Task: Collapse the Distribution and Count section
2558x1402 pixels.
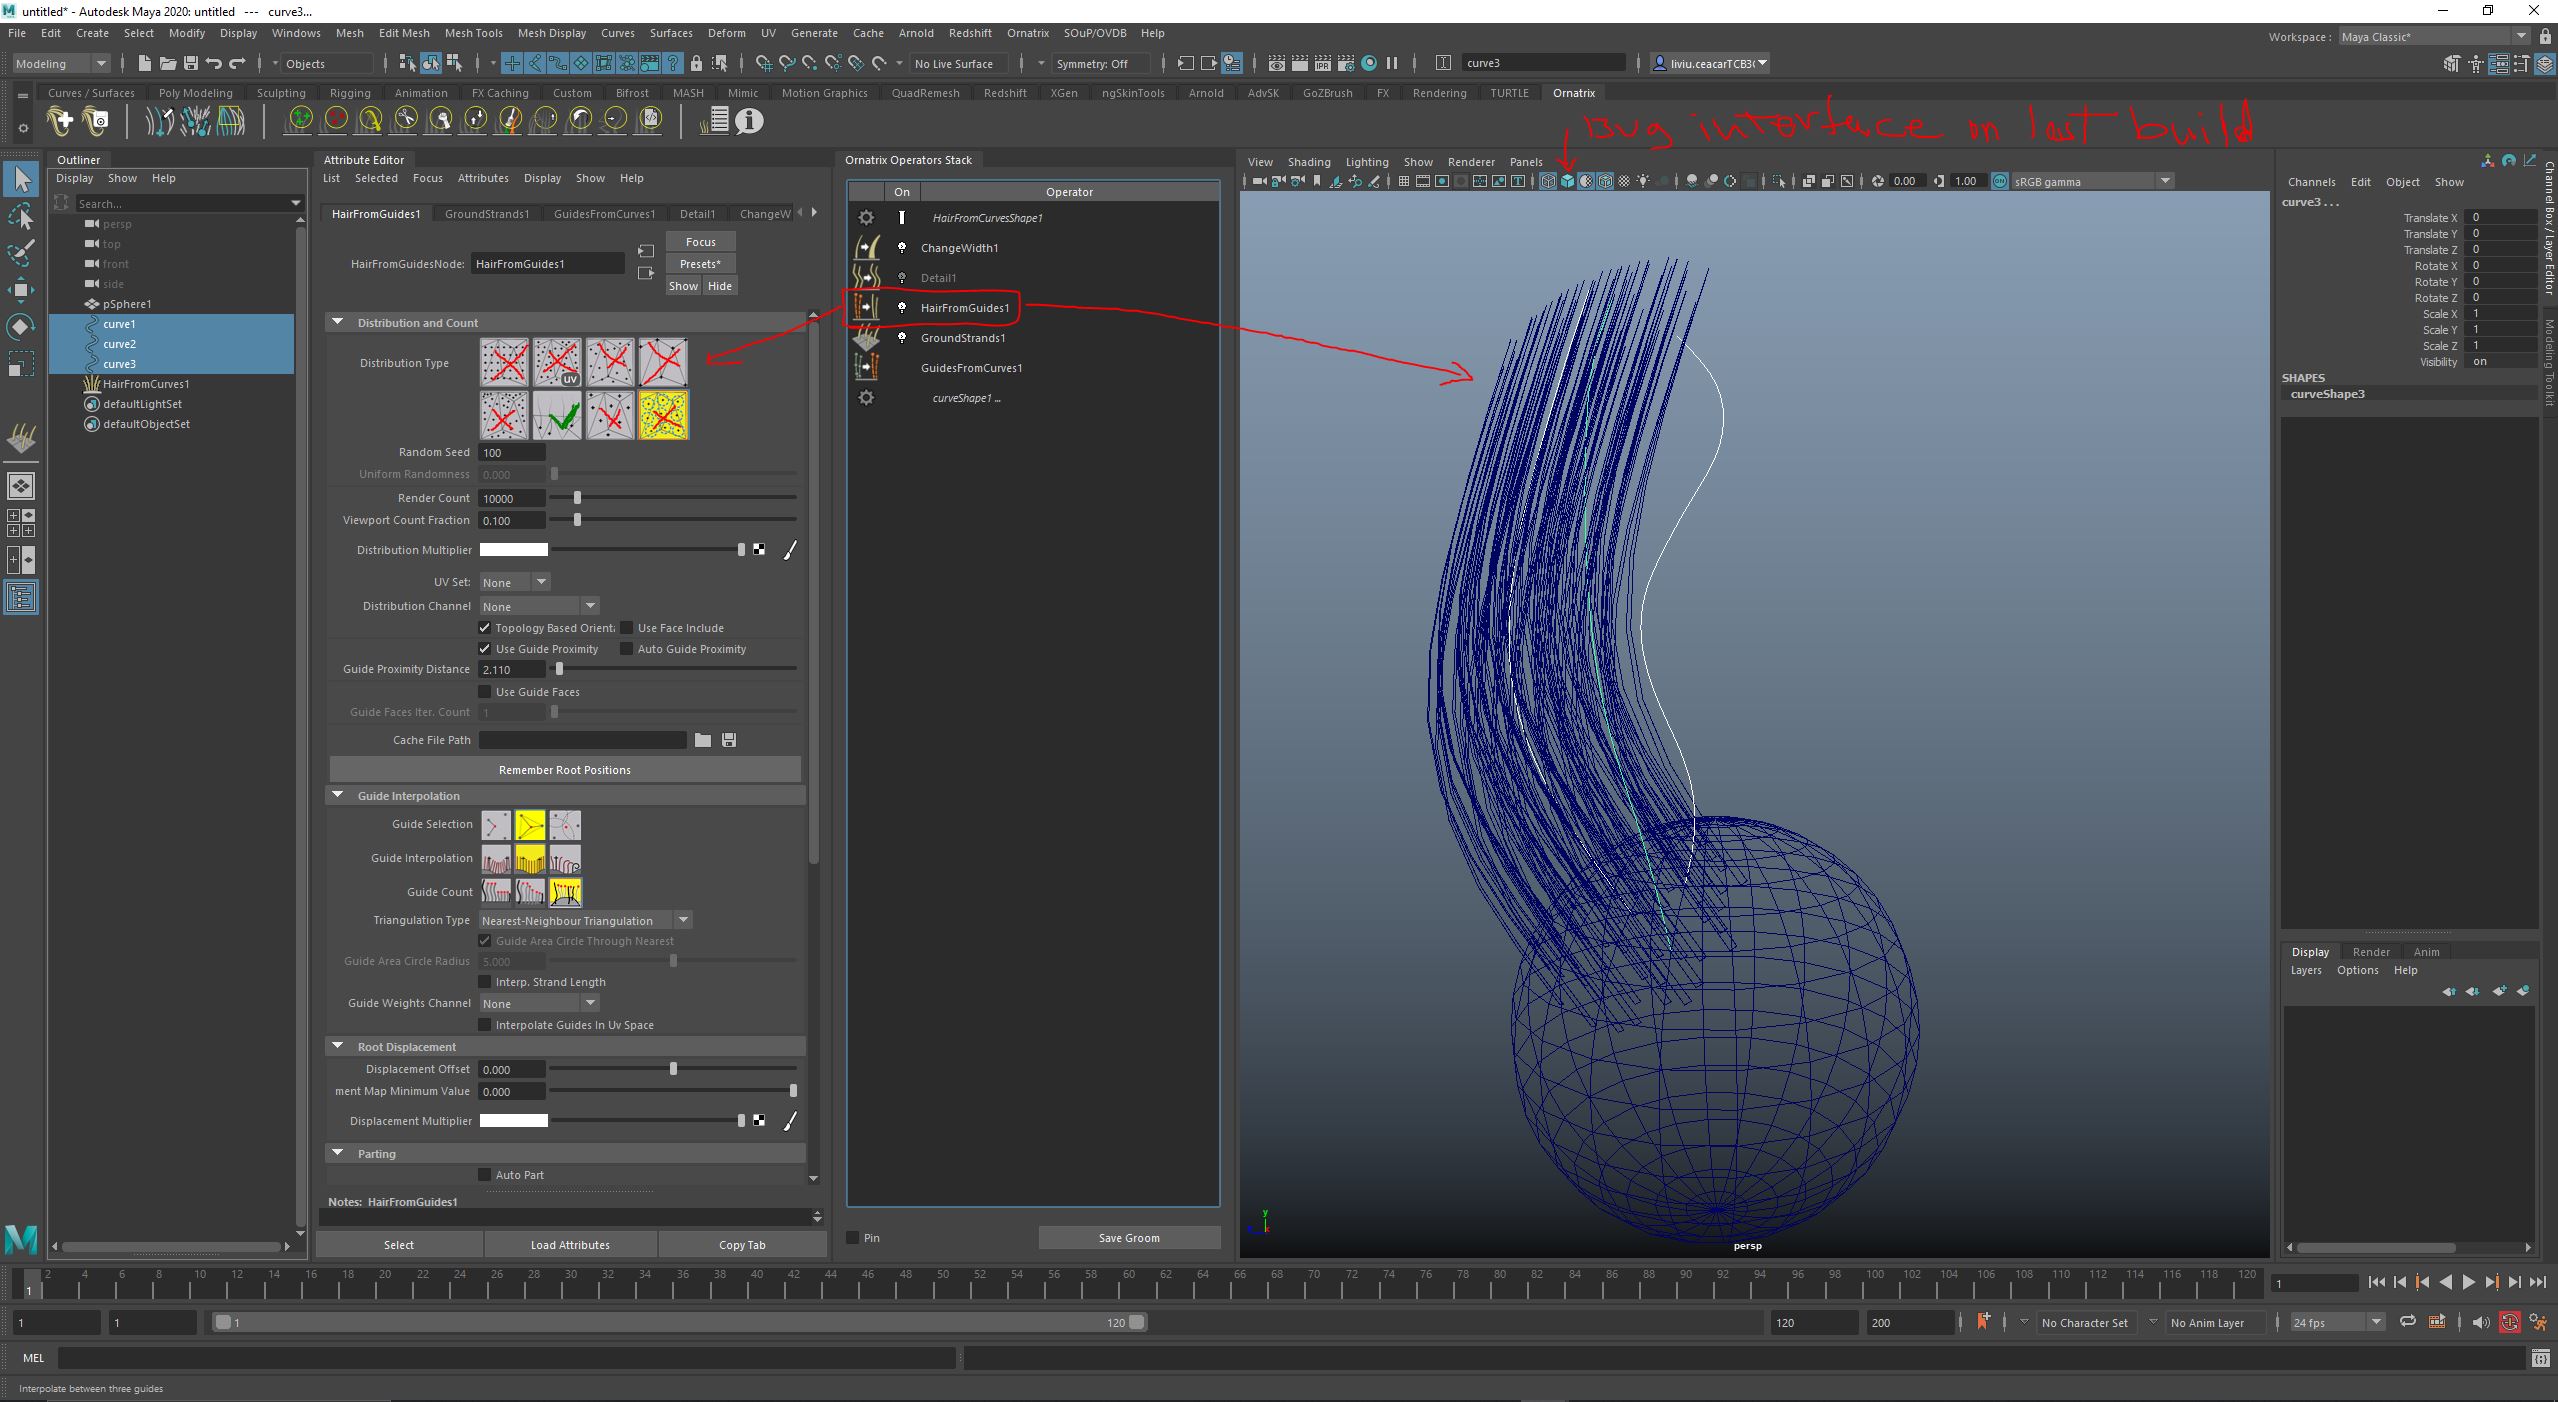Action: point(338,322)
